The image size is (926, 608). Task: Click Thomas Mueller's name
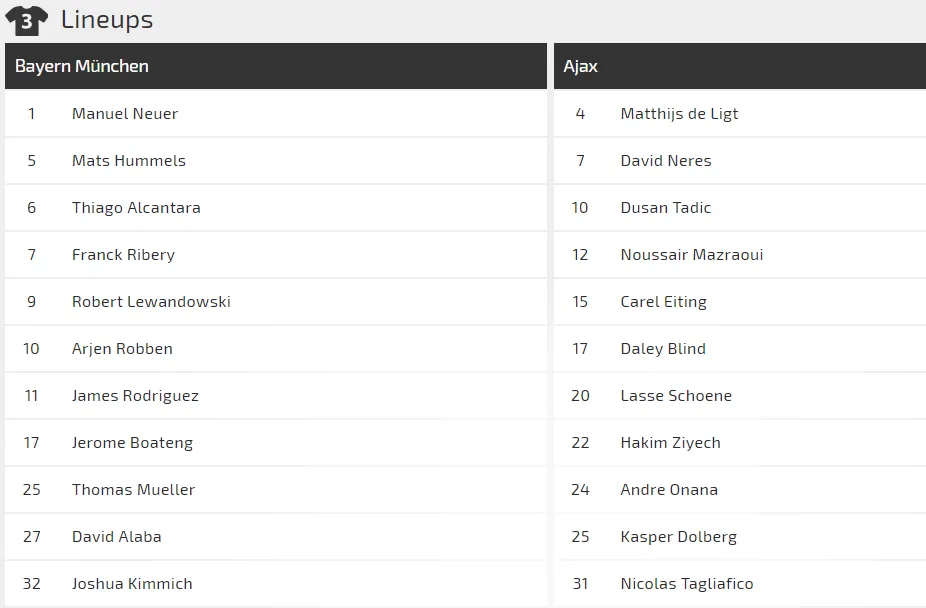[x=133, y=490]
